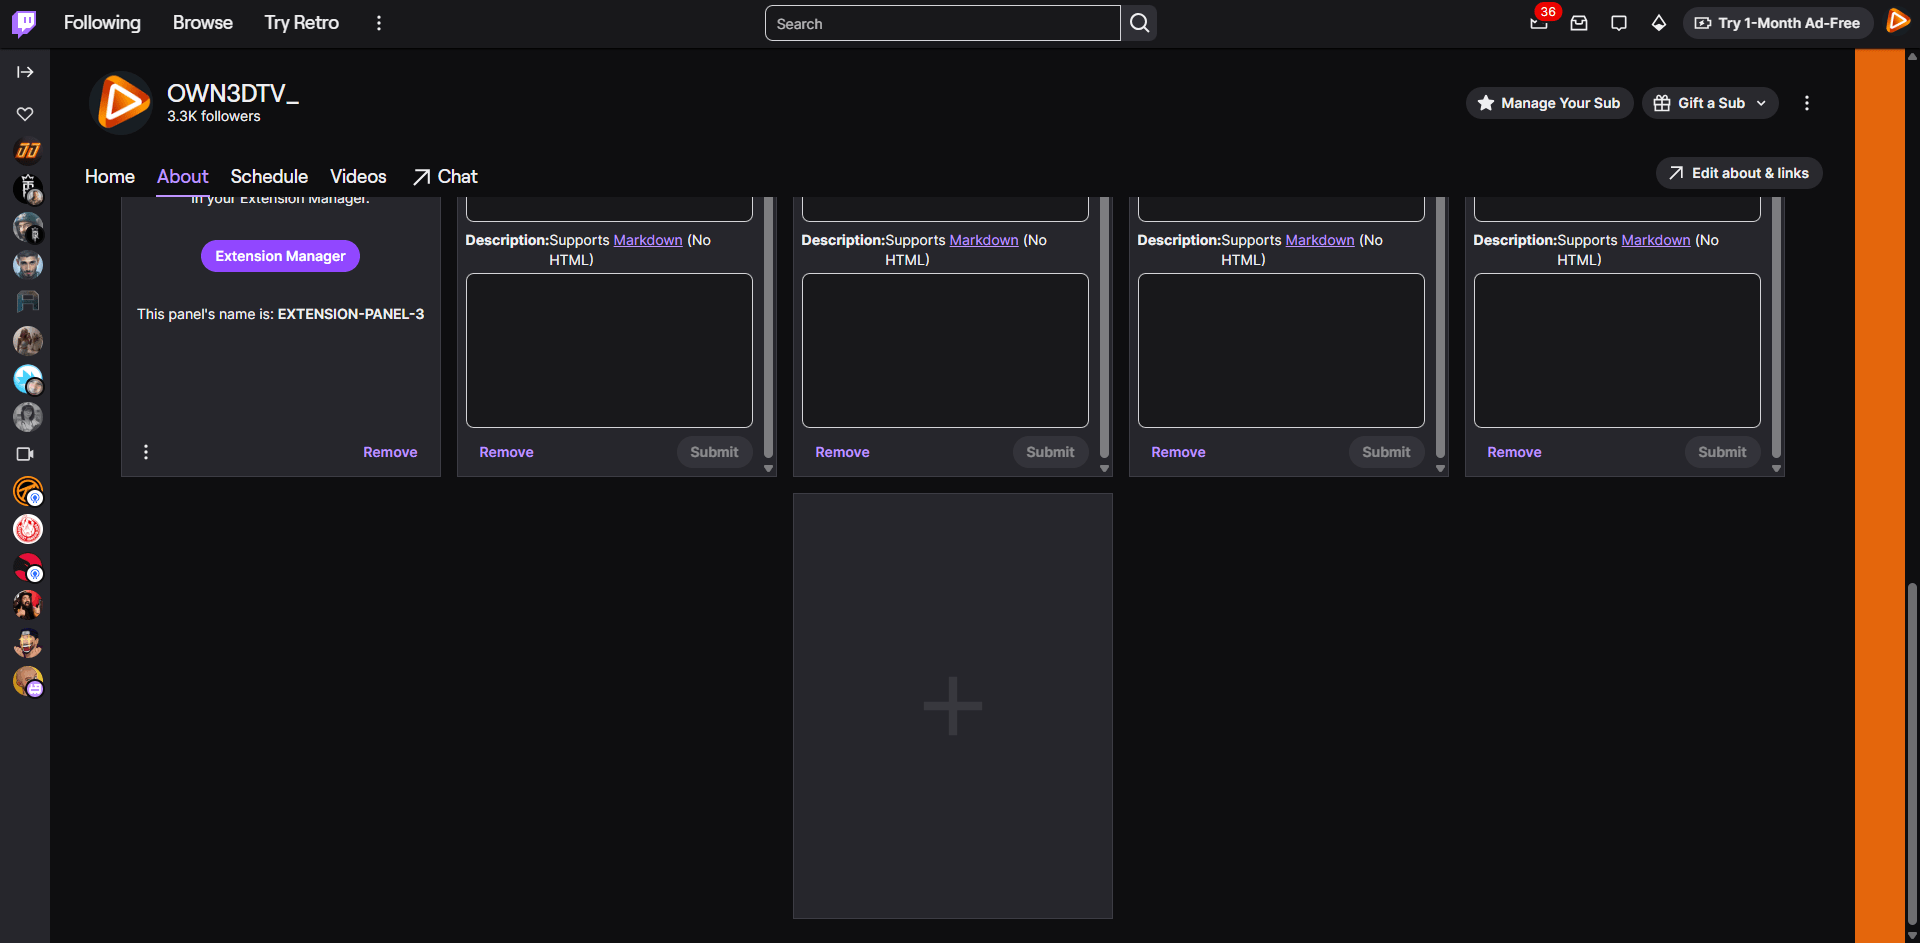Expand the Gift a Sub dropdown
1920x943 pixels.
(1710, 103)
